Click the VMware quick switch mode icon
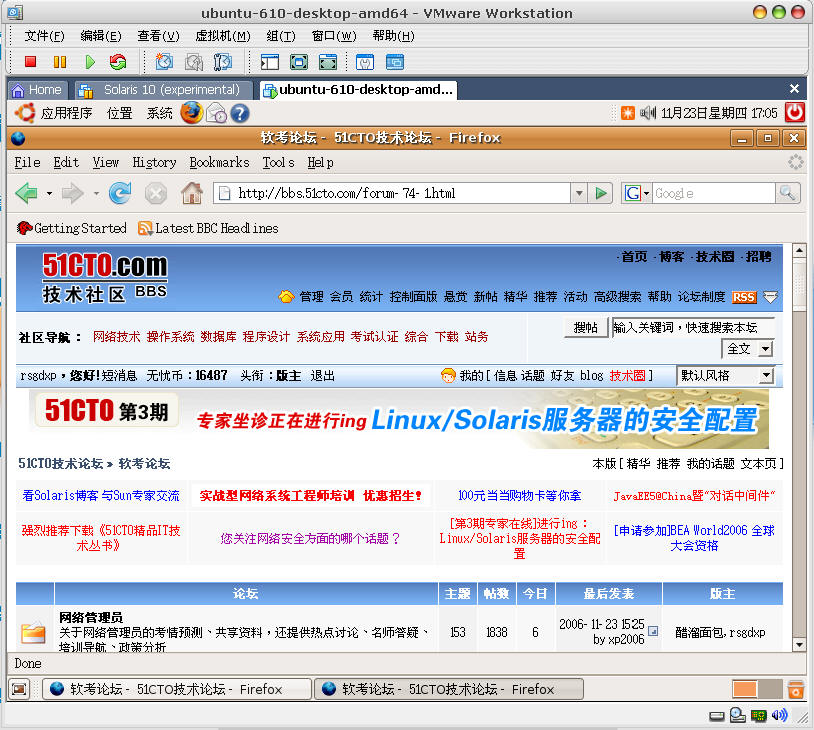 click(x=328, y=62)
